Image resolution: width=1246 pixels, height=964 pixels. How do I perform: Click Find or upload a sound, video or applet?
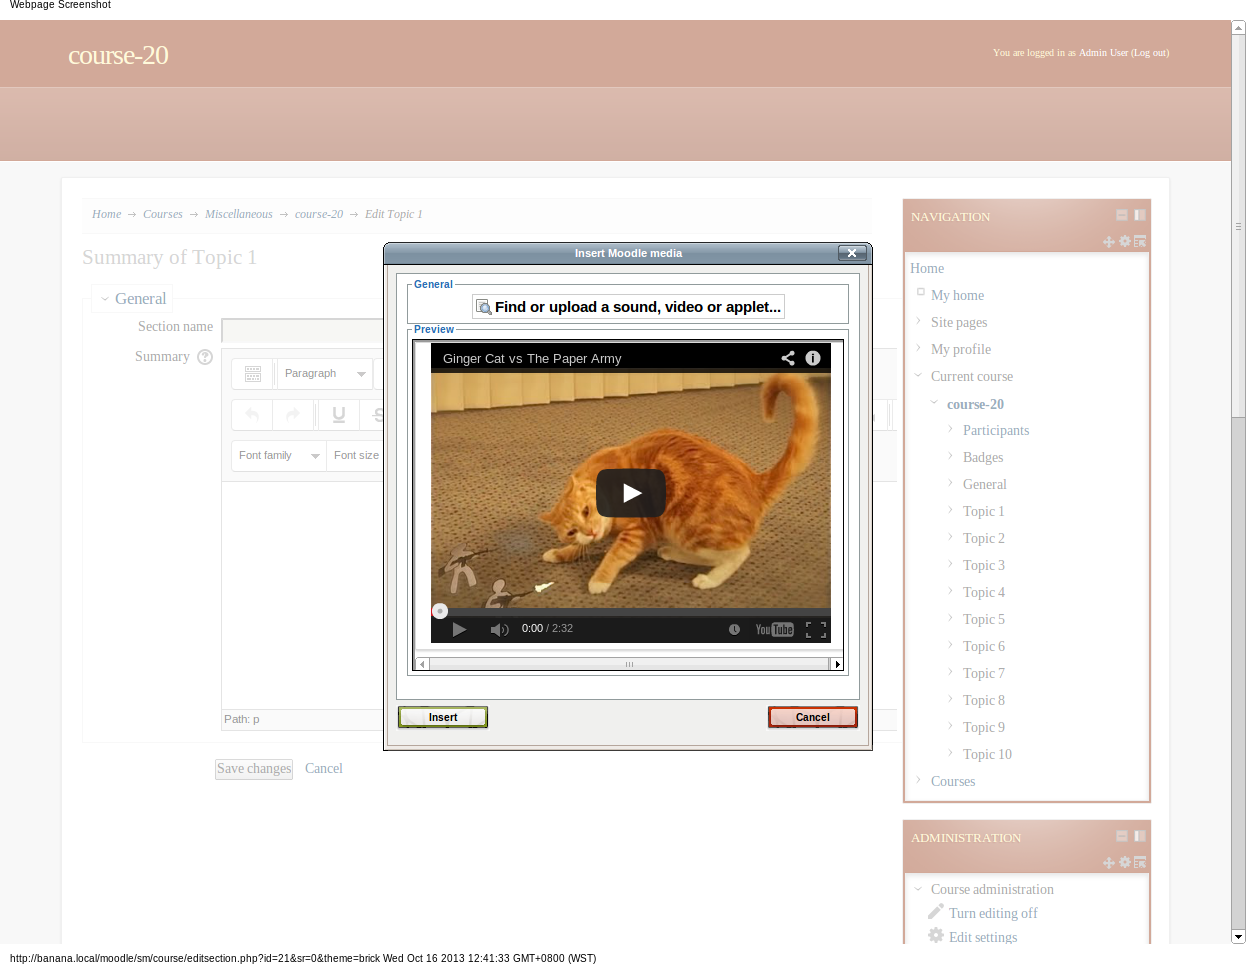[x=628, y=307]
